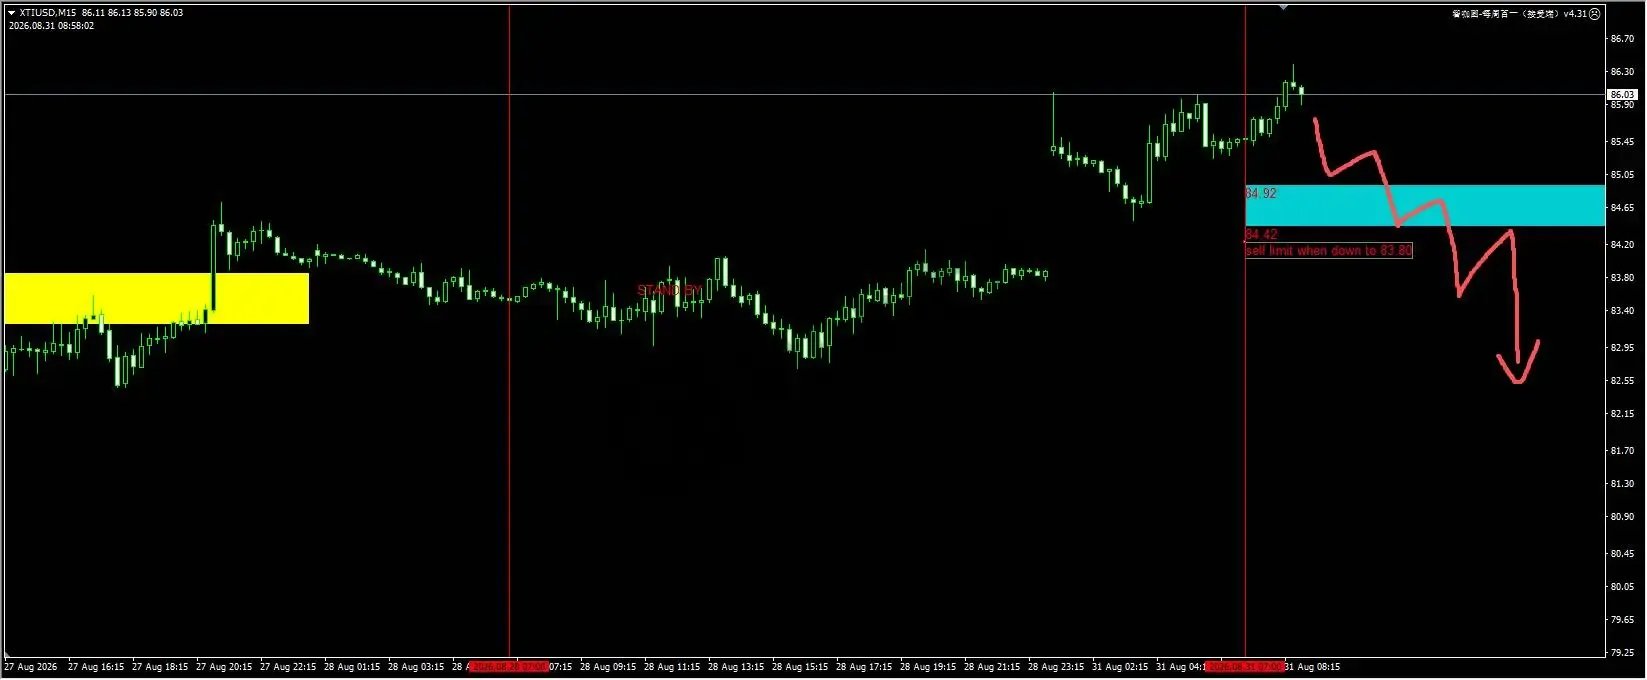Click the 84.42 price label
The image size is (1647, 680).
pos(1261,234)
